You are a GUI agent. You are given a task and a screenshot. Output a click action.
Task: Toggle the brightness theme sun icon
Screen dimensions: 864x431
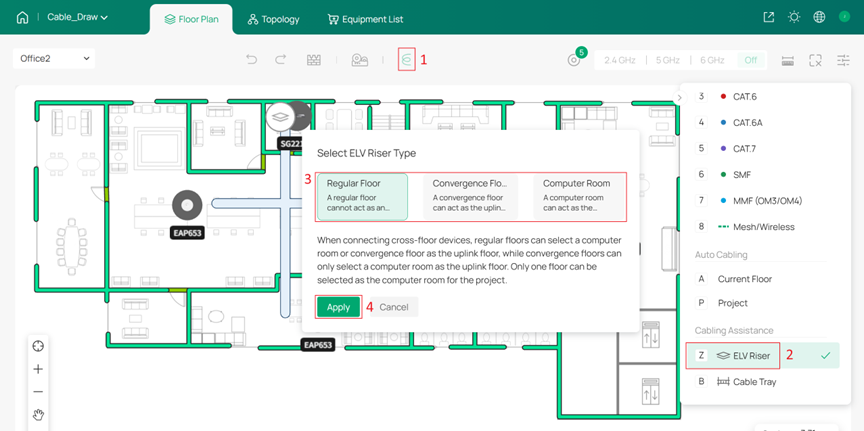click(794, 17)
